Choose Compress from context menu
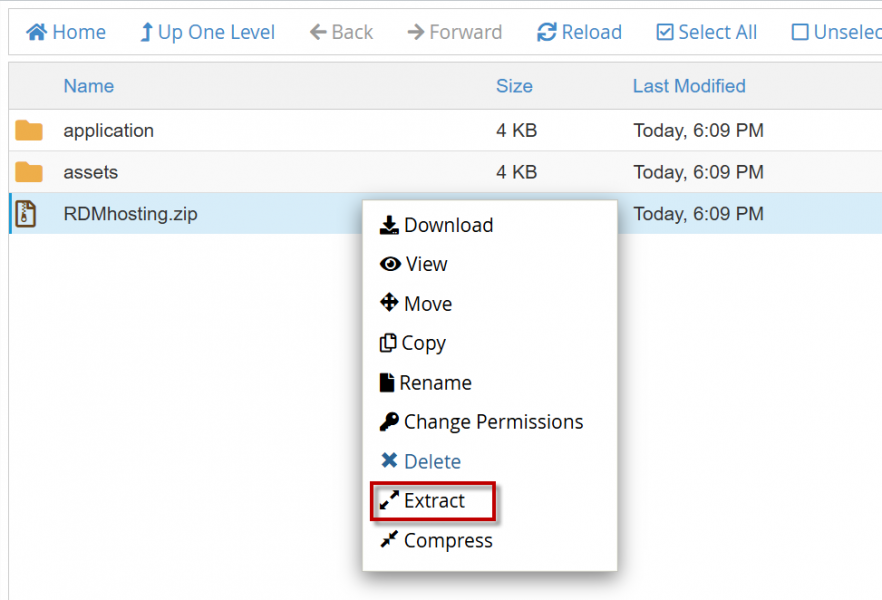 coord(437,541)
